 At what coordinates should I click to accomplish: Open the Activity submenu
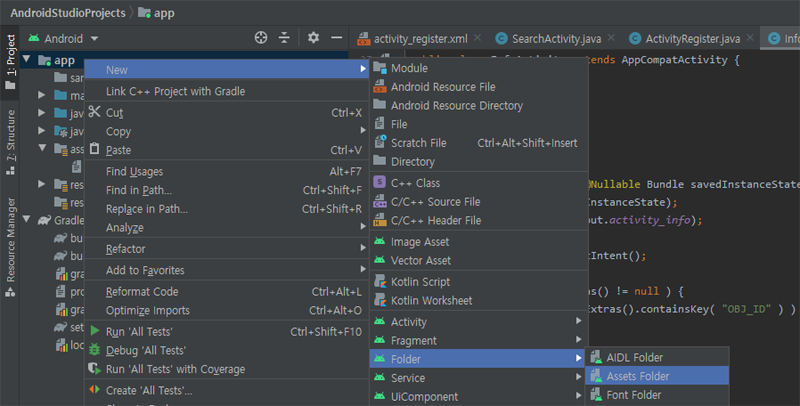(479, 322)
